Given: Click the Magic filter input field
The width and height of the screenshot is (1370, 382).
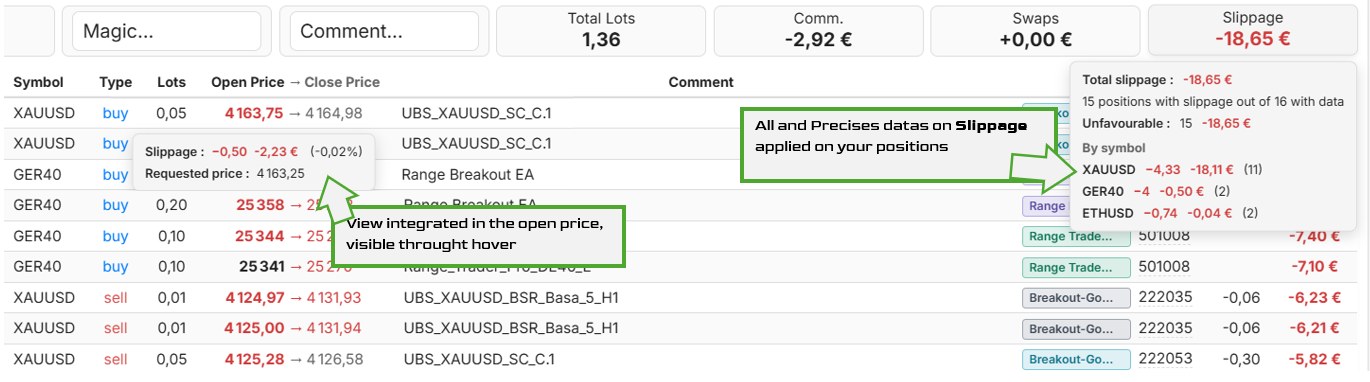Looking at the screenshot, I should click(166, 31).
